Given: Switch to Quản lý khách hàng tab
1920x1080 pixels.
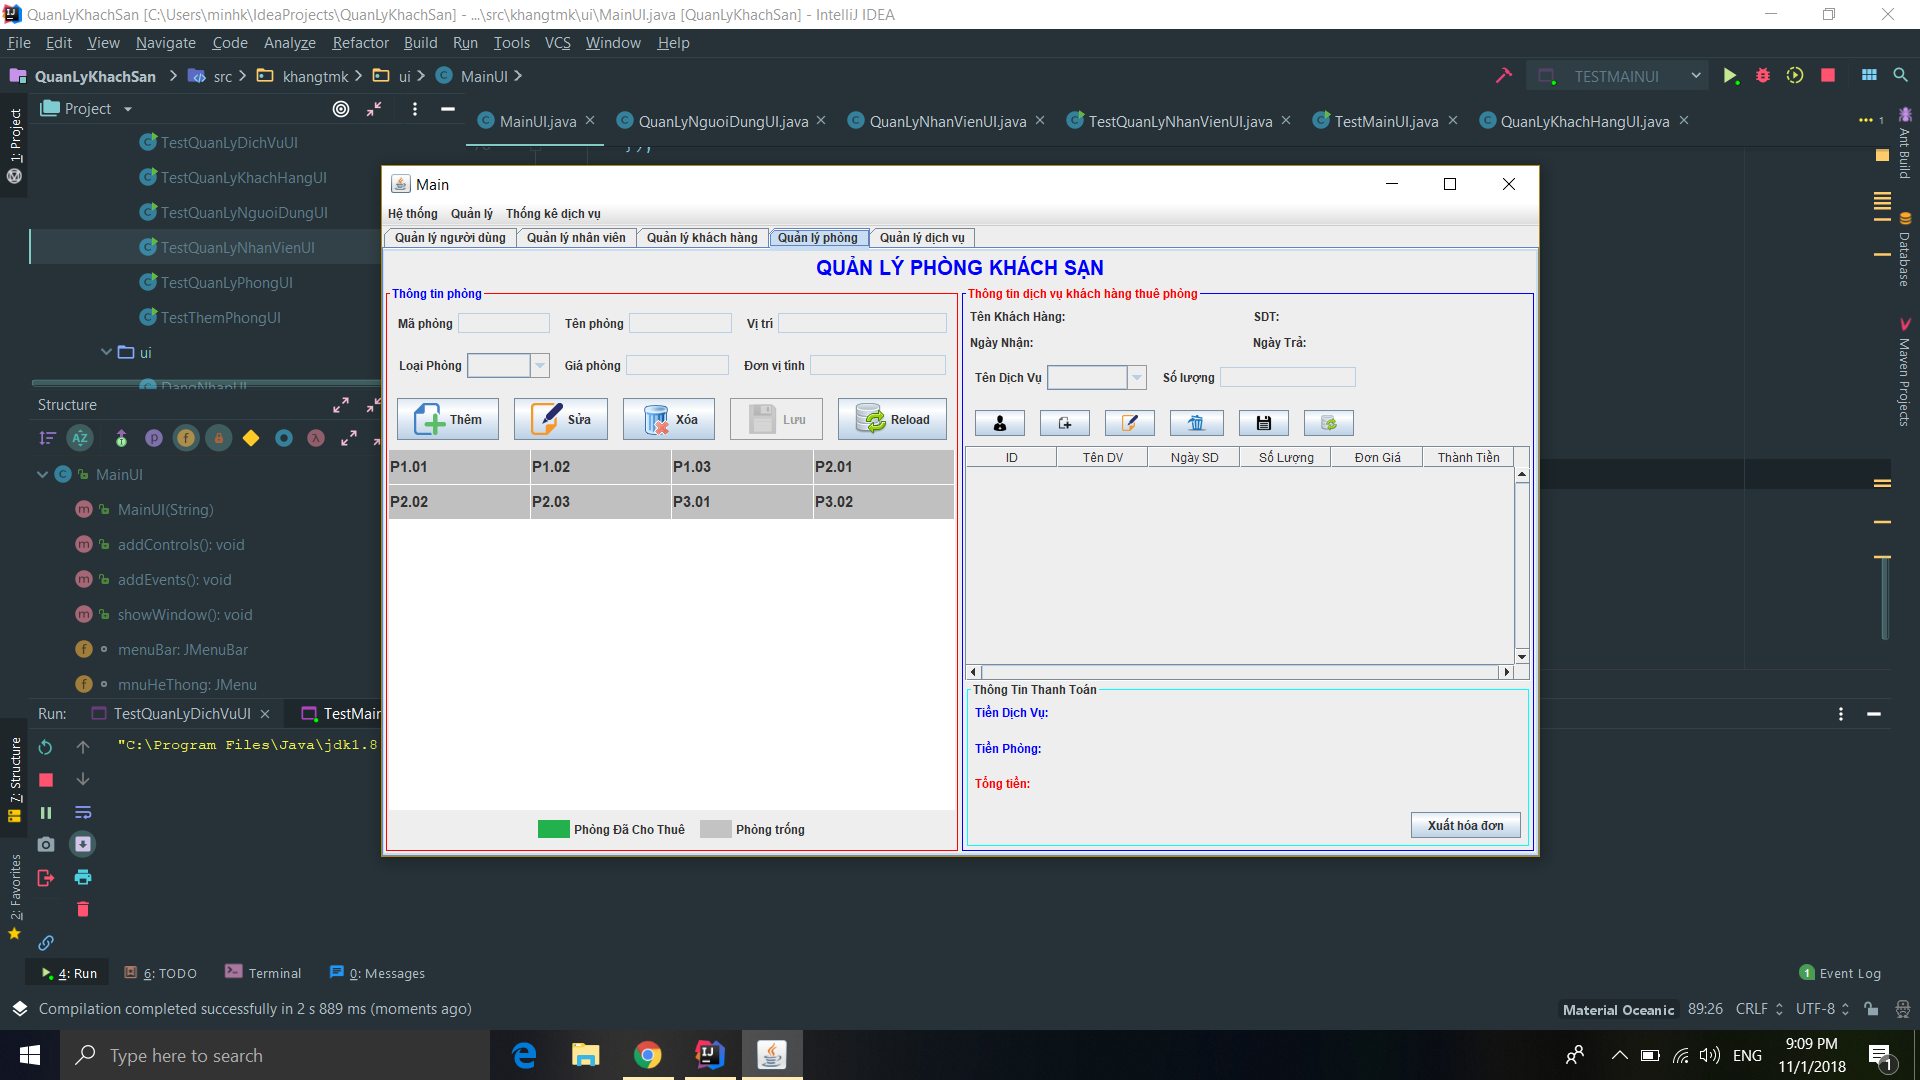Looking at the screenshot, I should (702, 238).
